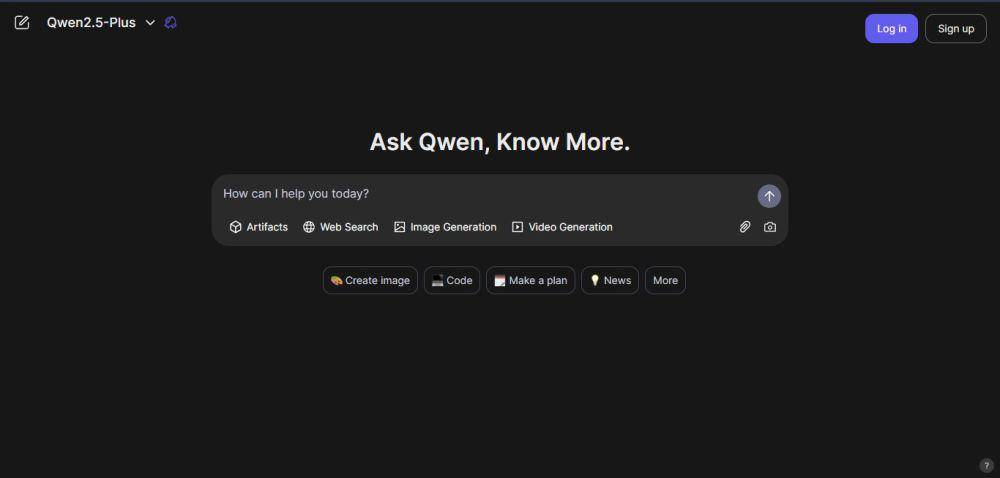This screenshot has height=478, width=1000.
Task: Click the 'Ask Qwen, Know More.' heading
Action: [500, 141]
